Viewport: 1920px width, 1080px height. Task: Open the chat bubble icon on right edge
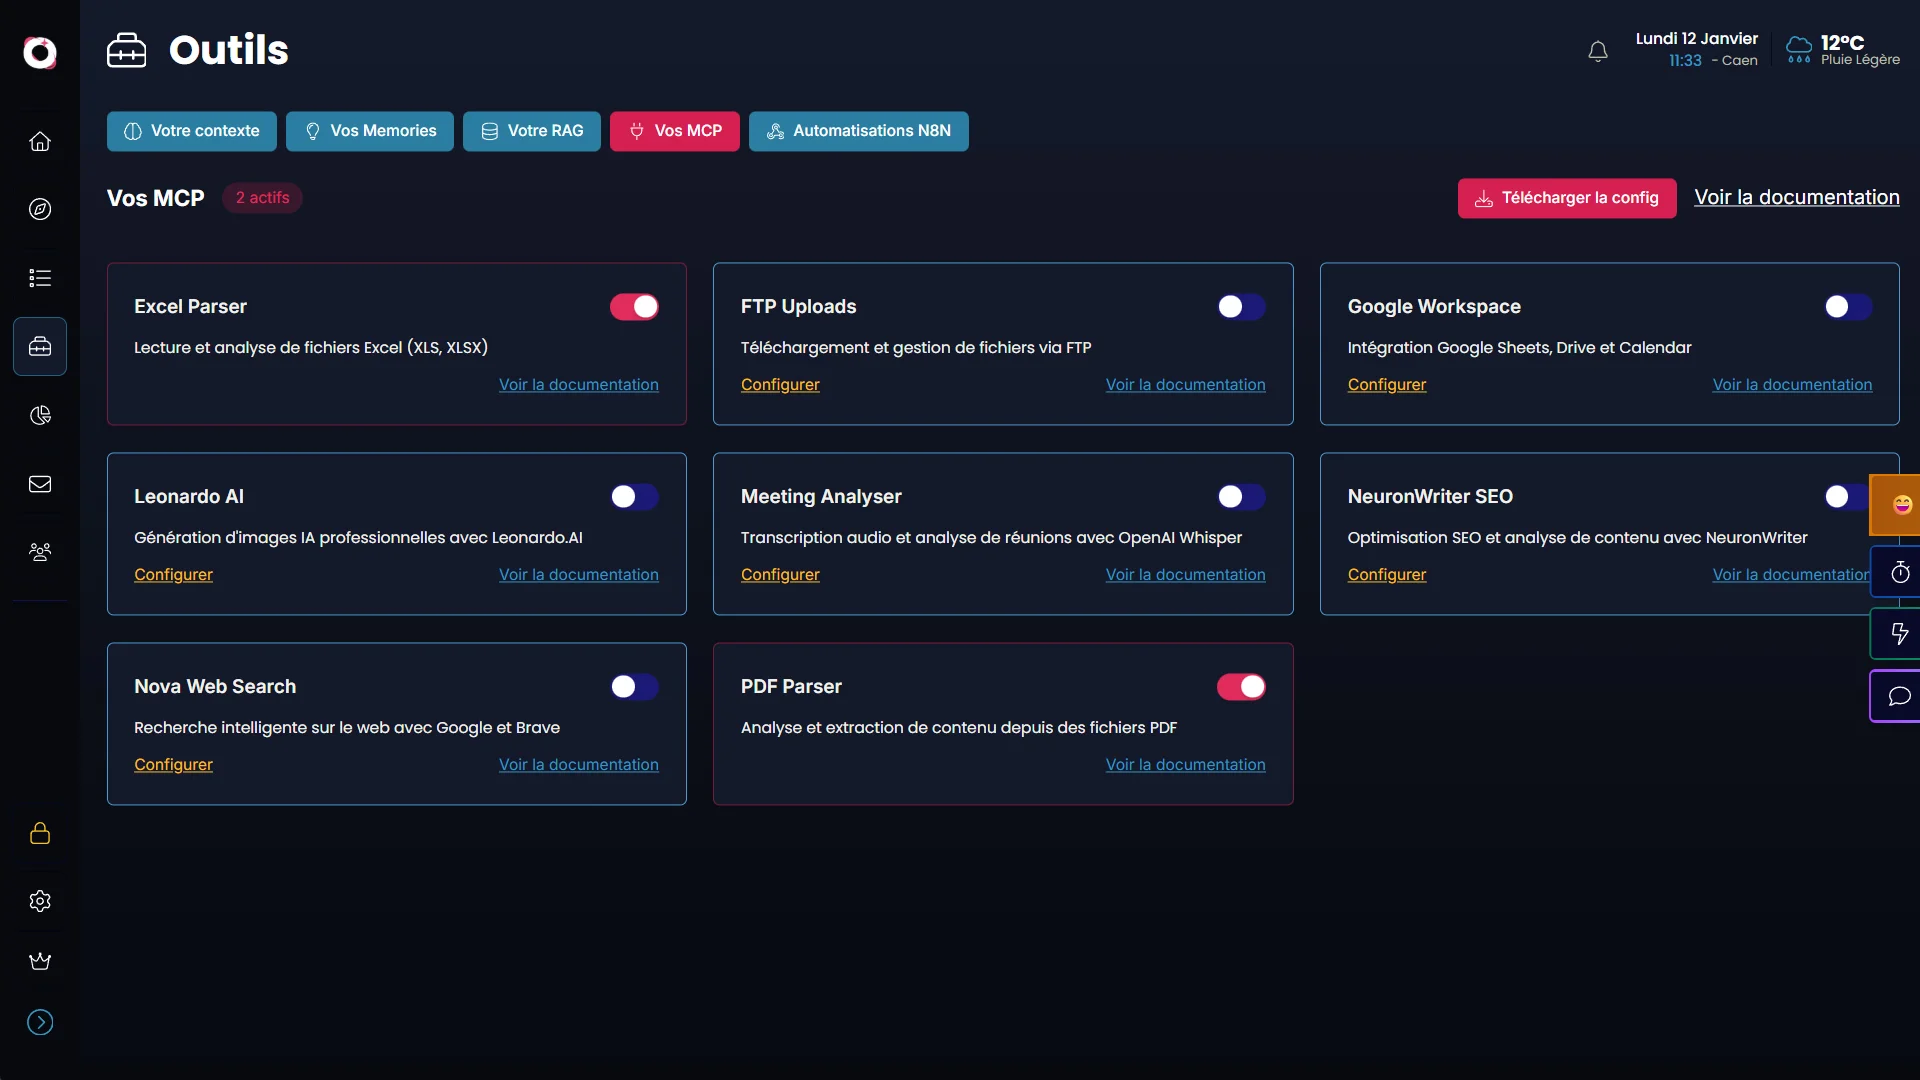click(x=1900, y=696)
